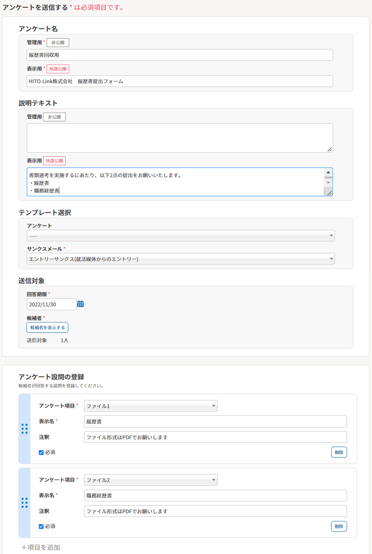Click the scroll up arrow in 表示用 description textarea
The height and width of the screenshot is (554, 372).
point(328,172)
